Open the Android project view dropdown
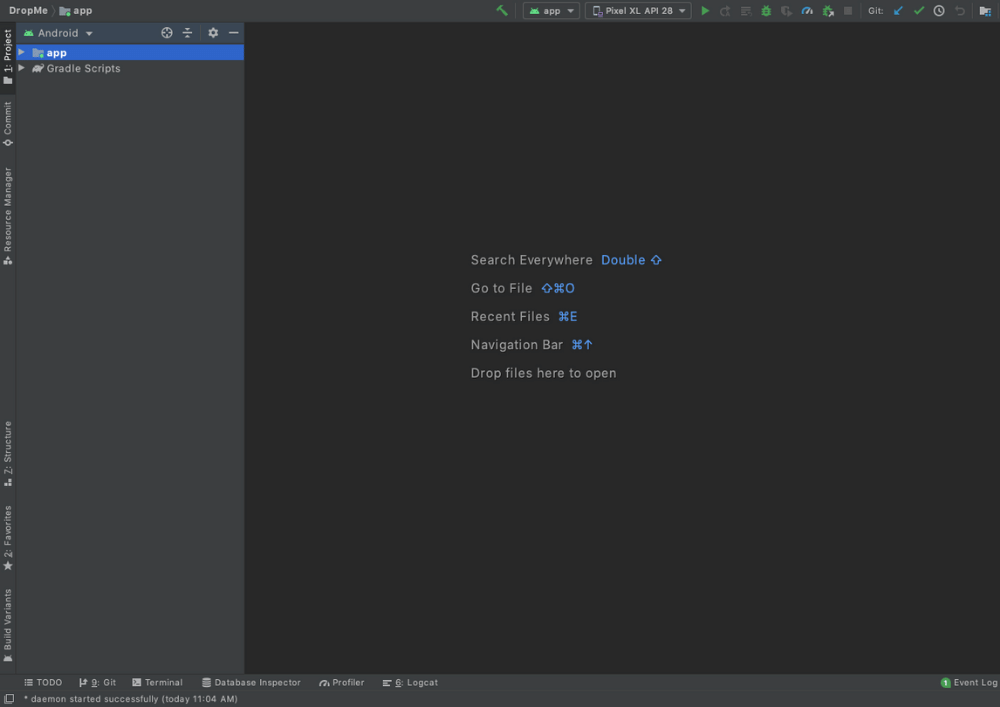This screenshot has width=1000, height=707. pyautogui.click(x=58, y=33)
